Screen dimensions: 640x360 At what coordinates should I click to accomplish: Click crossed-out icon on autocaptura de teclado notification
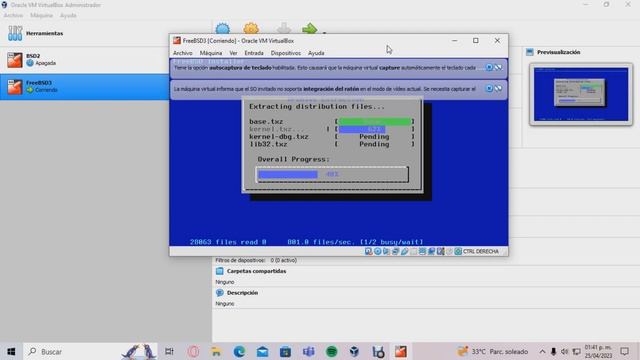tap(498, 67)
